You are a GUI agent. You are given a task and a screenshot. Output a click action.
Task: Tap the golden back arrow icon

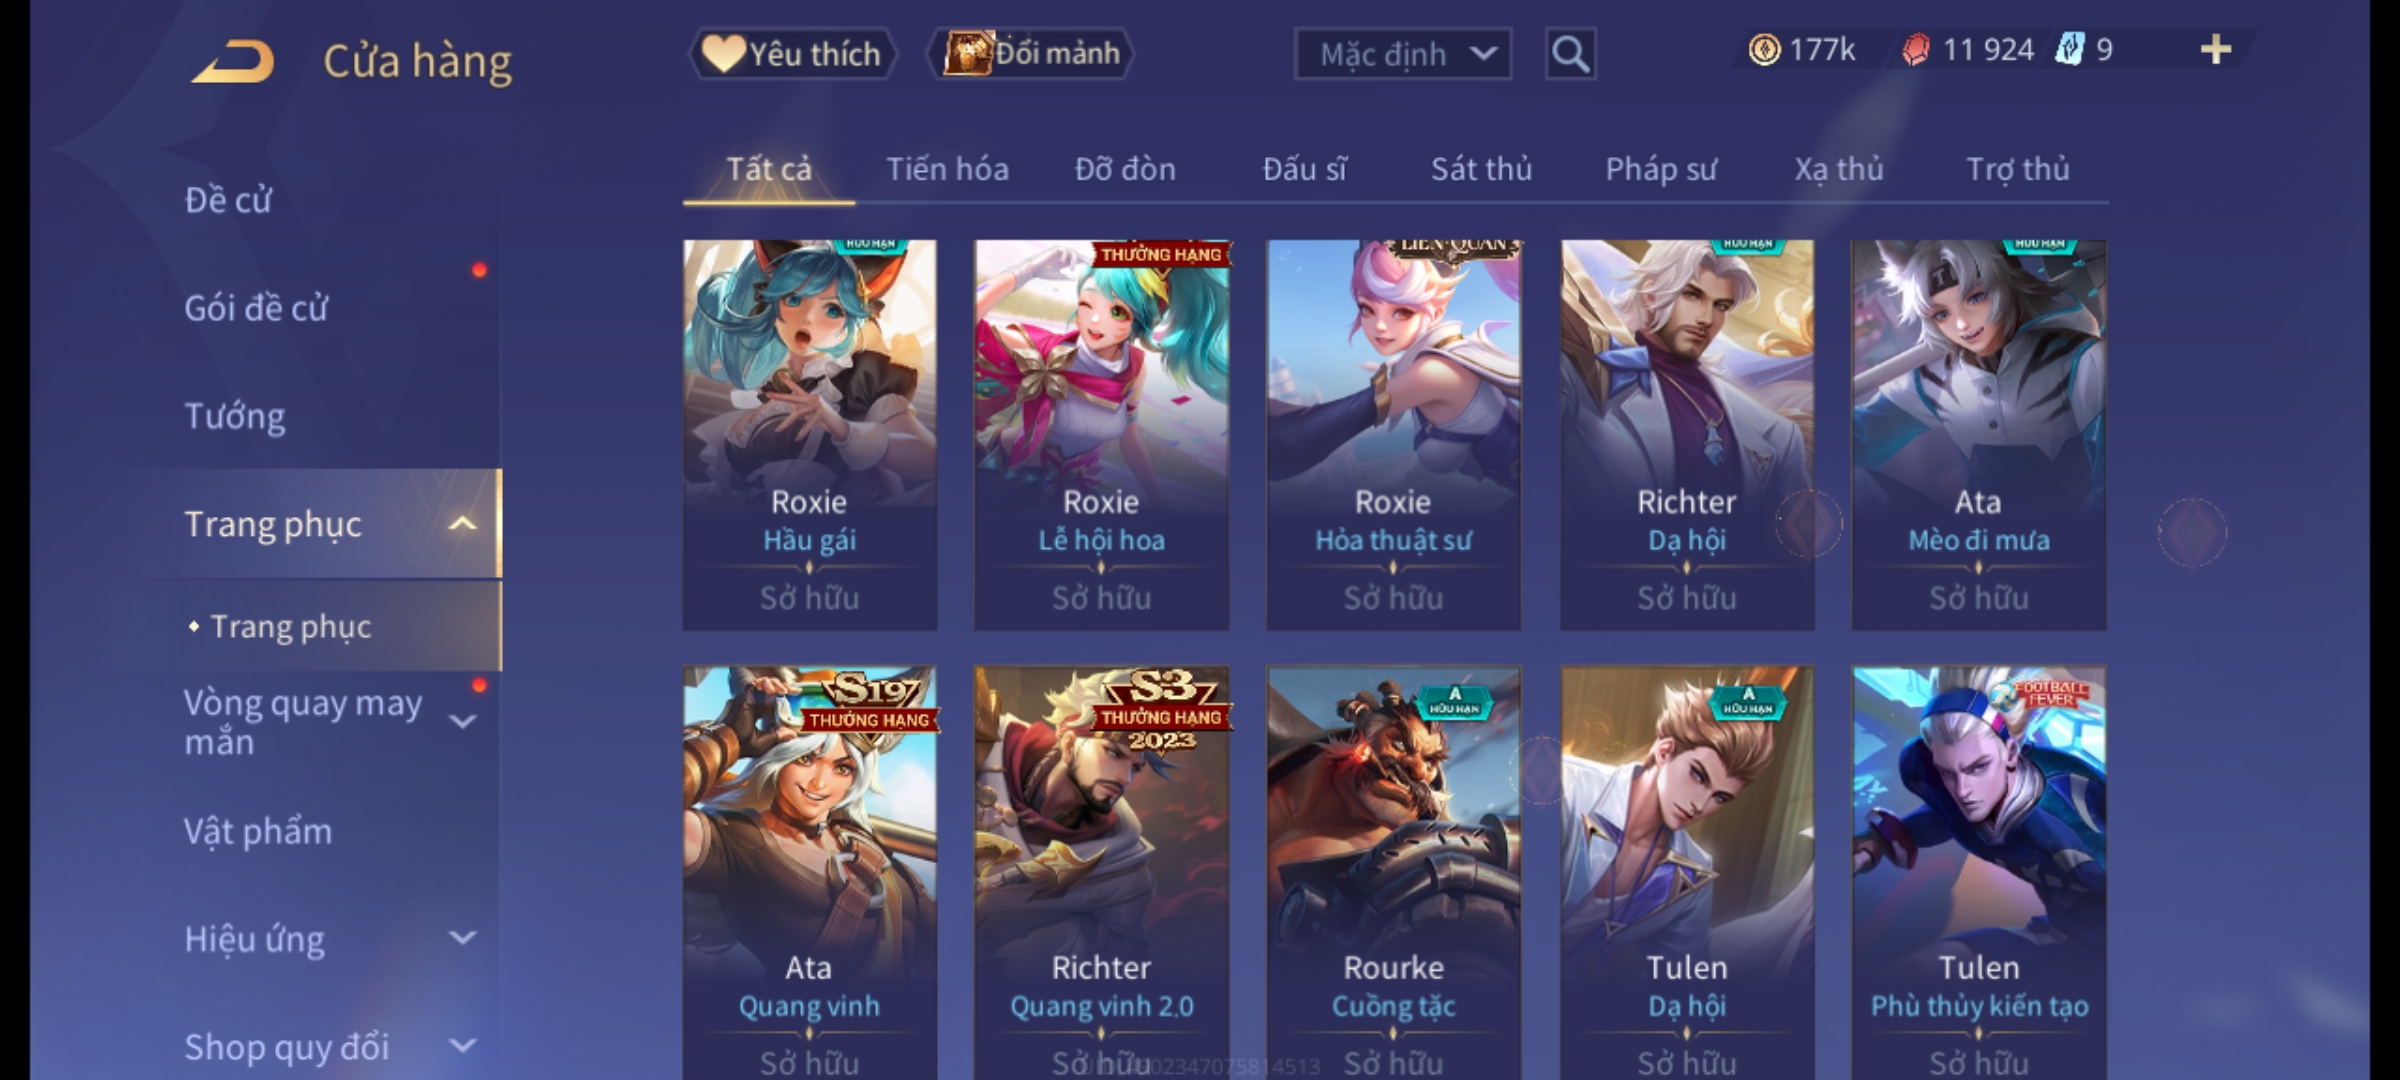pos(233,61)
